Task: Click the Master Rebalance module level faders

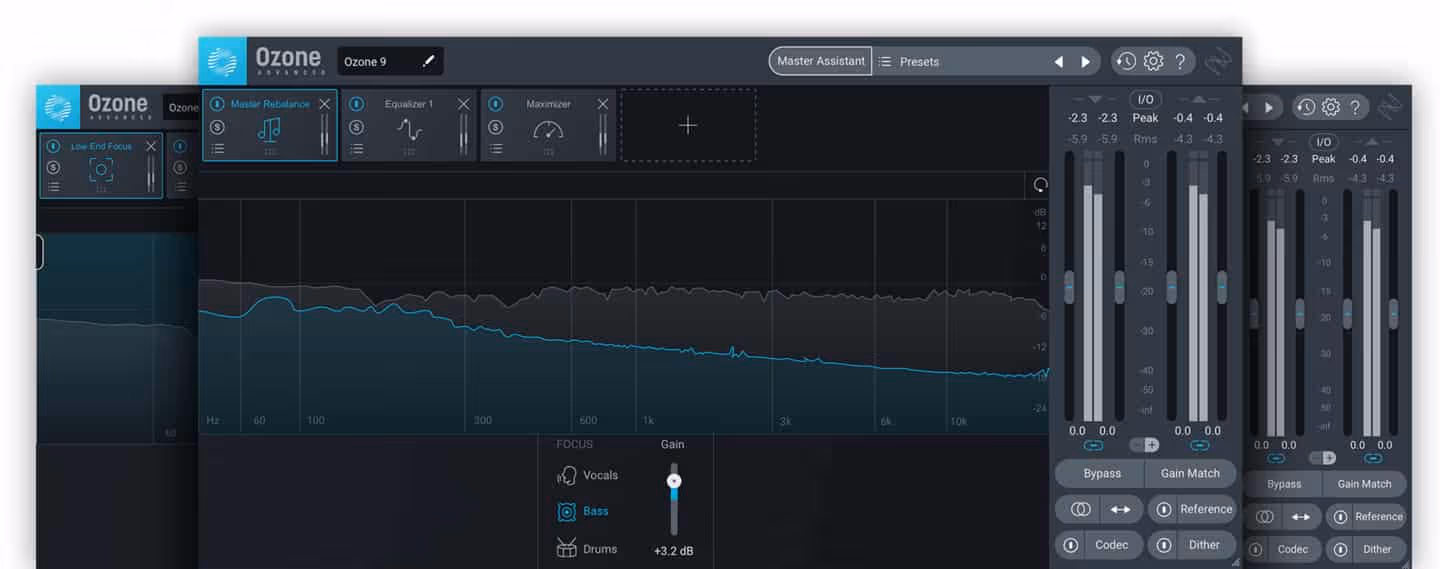Action: click(x=324, y=134)
